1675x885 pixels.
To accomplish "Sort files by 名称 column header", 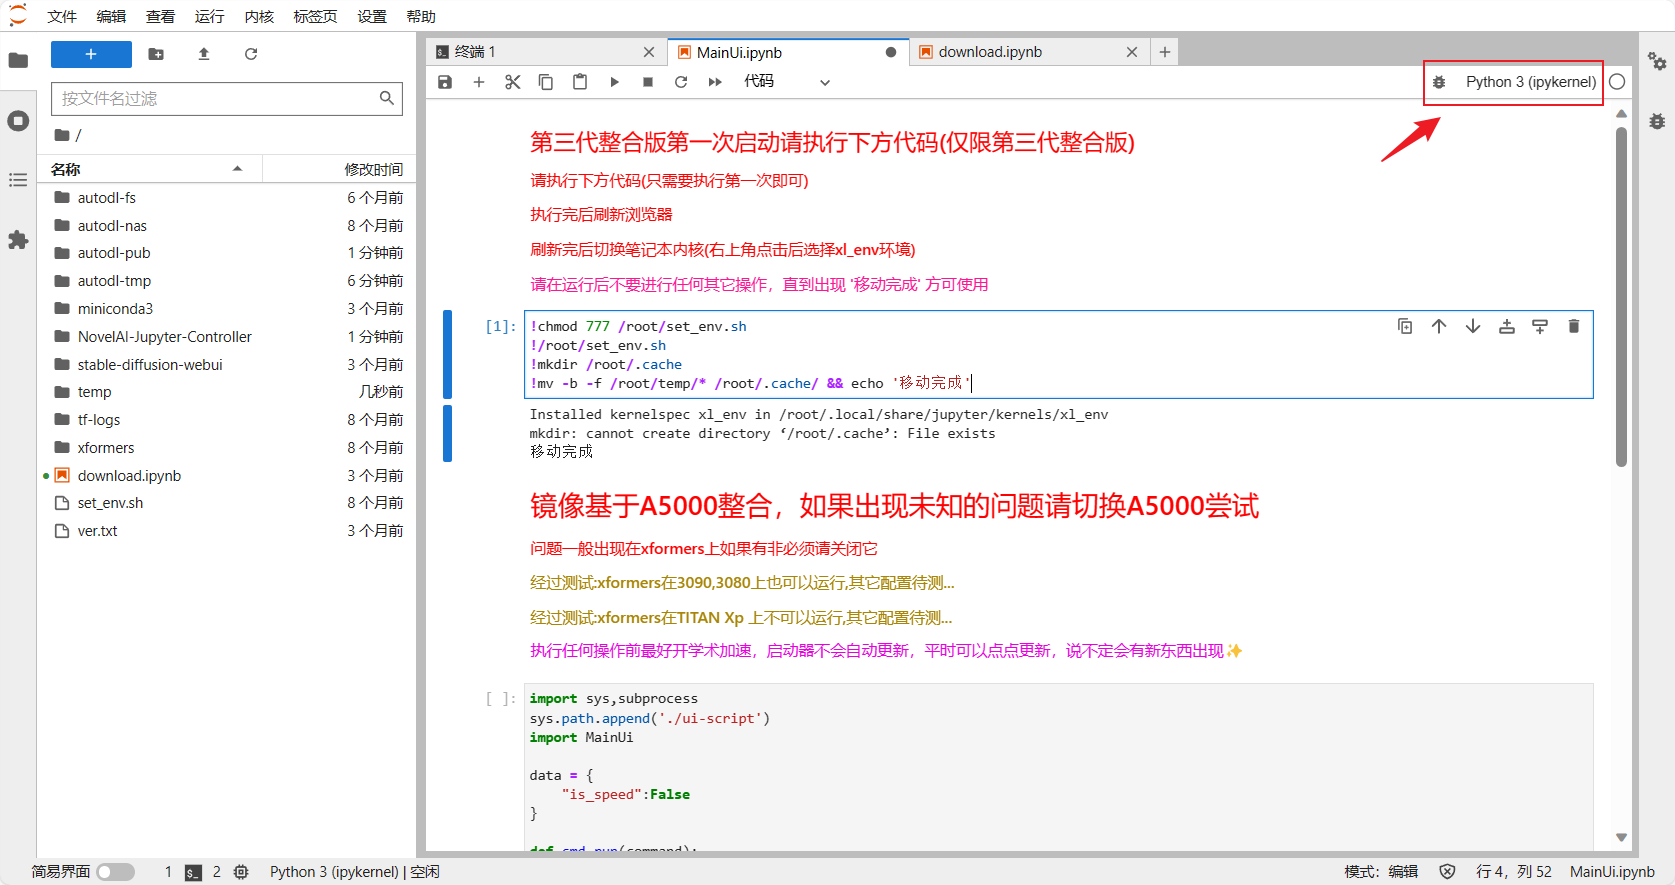I will coord(150,169).
